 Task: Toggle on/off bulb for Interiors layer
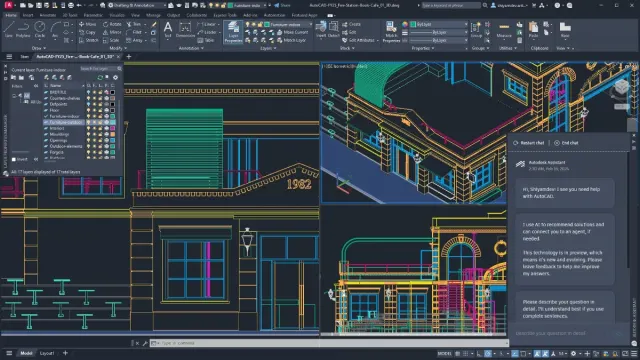(x=88, y=128)
